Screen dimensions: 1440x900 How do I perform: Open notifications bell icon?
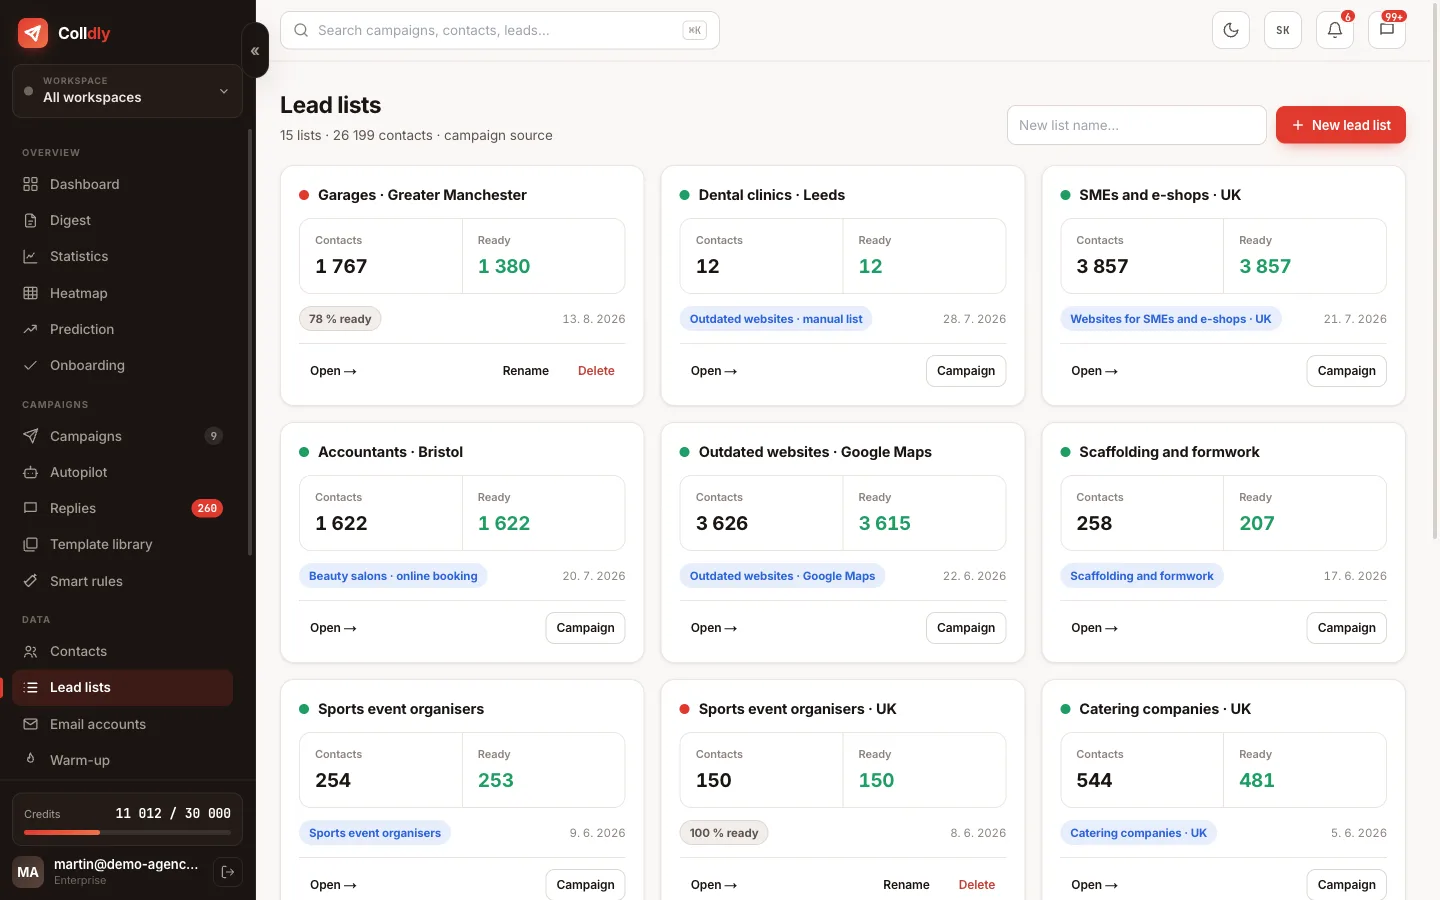point(1335,30)
